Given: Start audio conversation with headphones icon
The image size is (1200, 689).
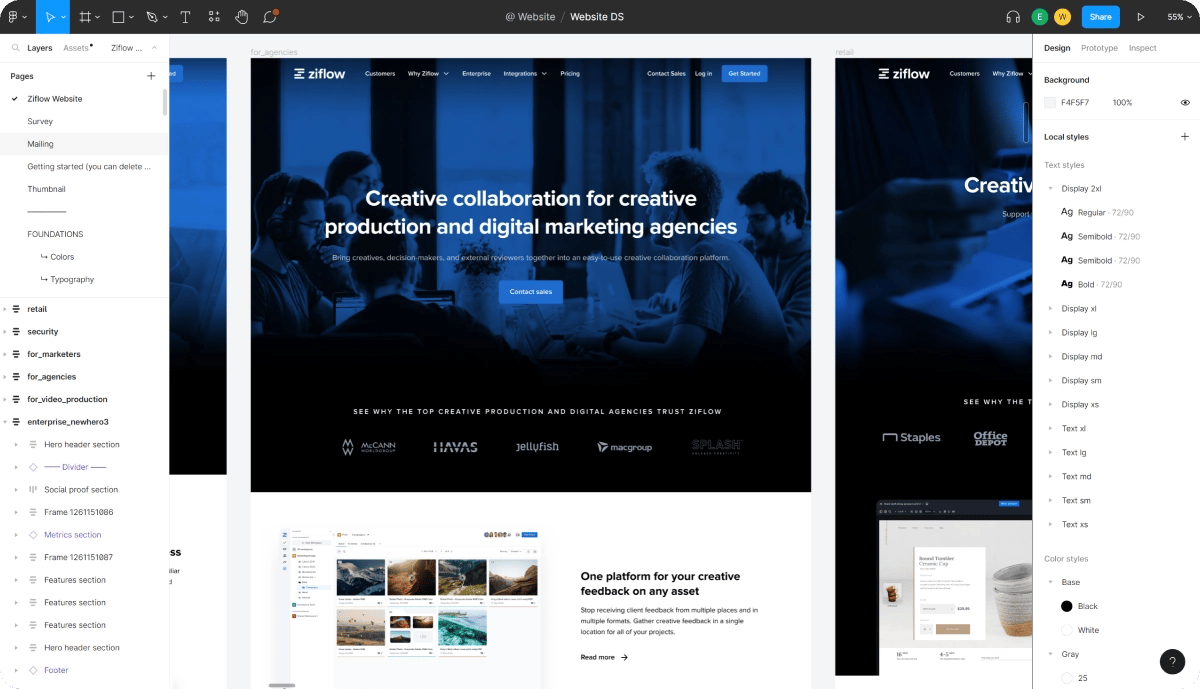Looking at the screenshot, I should pos(1013,17).
